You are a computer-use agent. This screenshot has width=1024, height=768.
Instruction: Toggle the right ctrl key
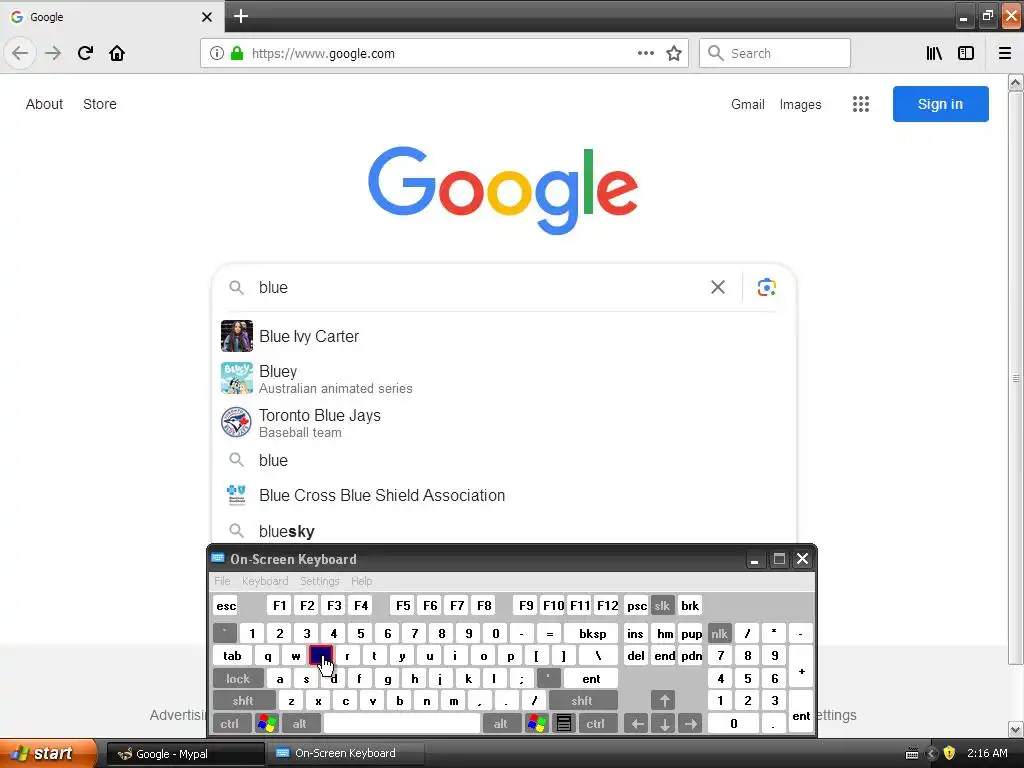[x=595, y=724]
